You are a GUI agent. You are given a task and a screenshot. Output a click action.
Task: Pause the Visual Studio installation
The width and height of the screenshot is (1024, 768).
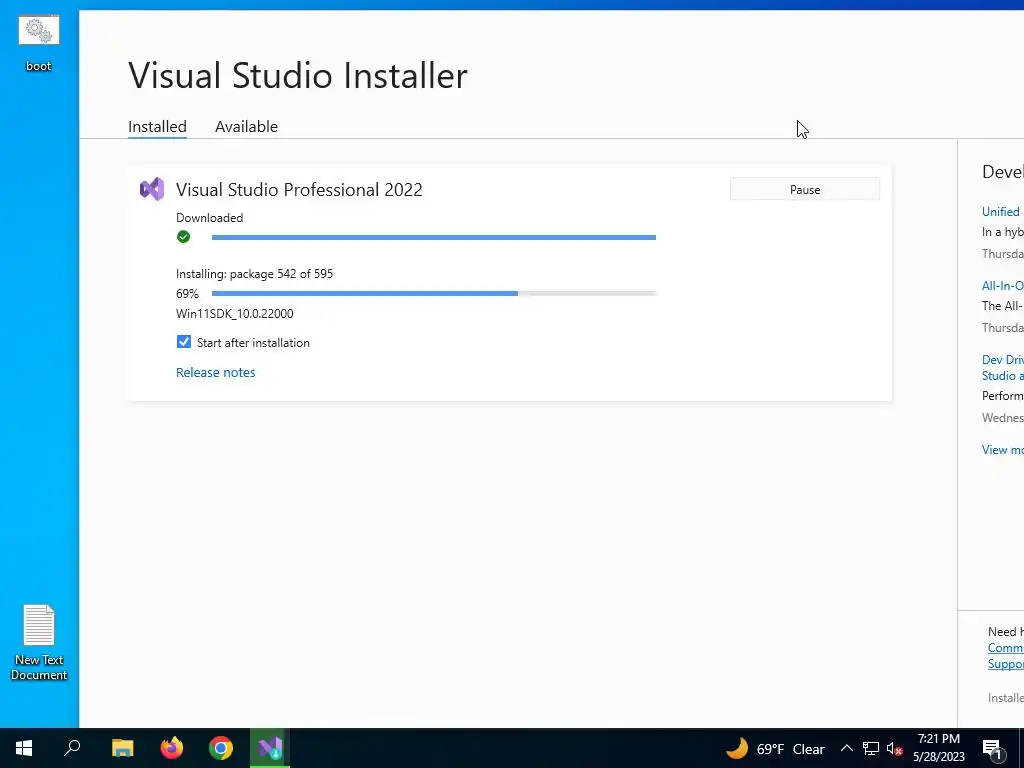805,189
